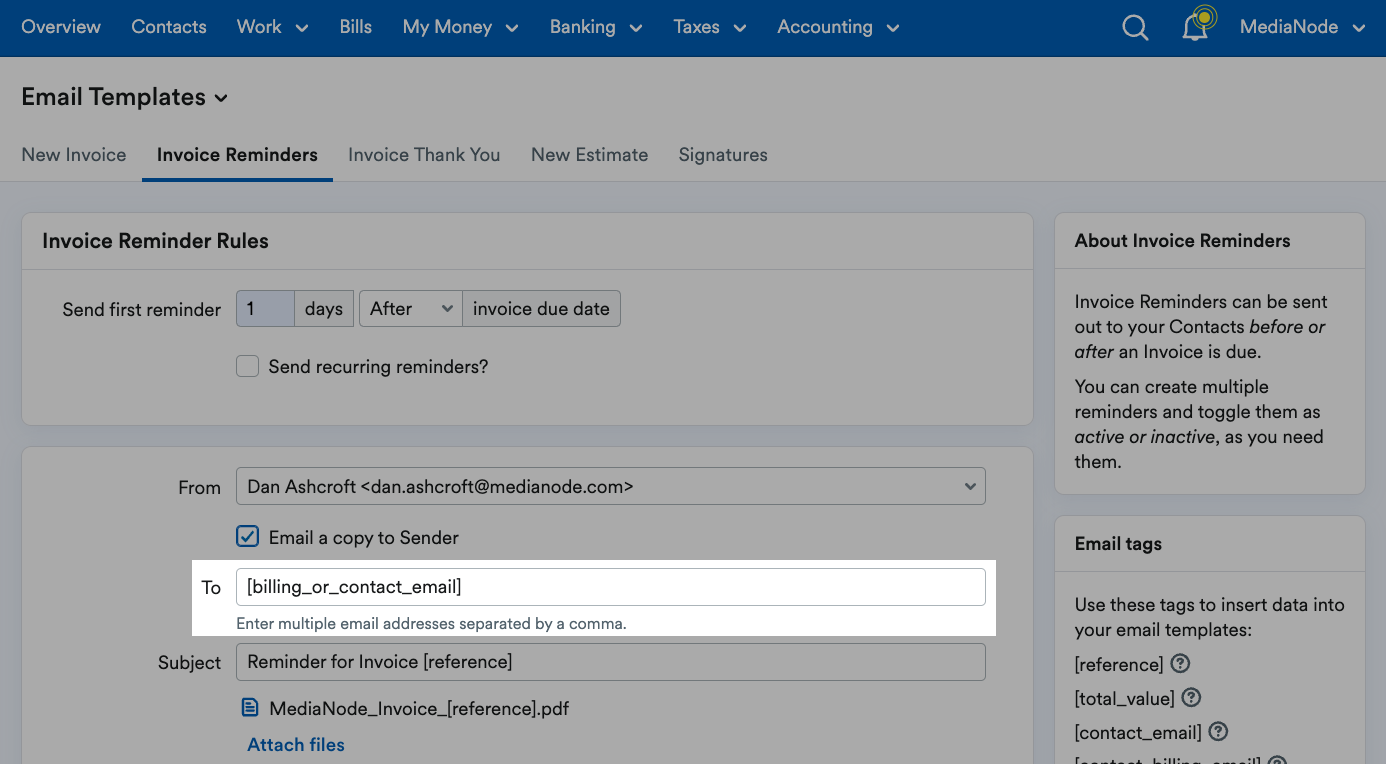Expand the Taxes menu
This screenshot has width=1386, height=764.
pyautogui.click(x=710, y=28)
